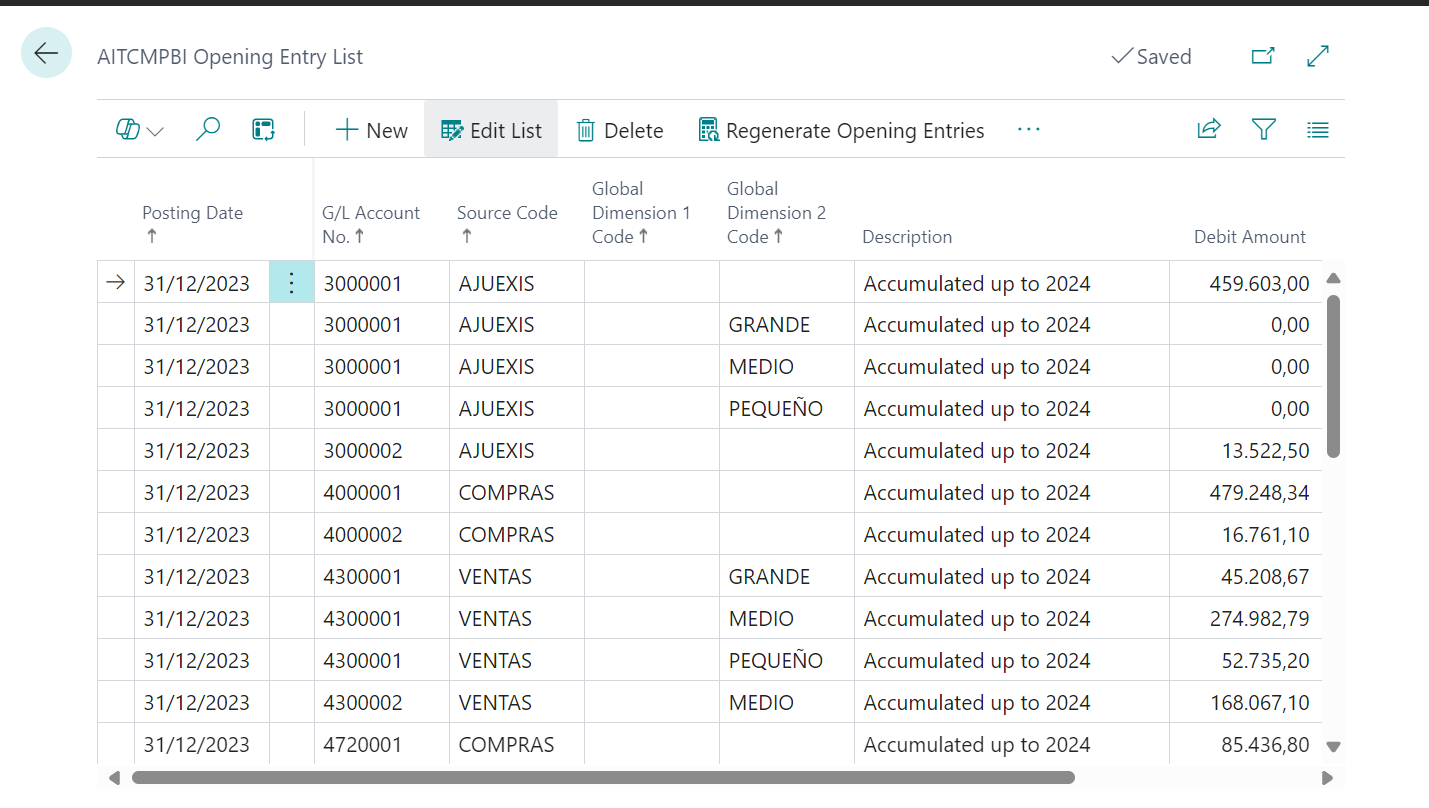The width and height of the screenshot is (1429, 808).
Task: Click account cell 3000002
Action: click(382, 451)
